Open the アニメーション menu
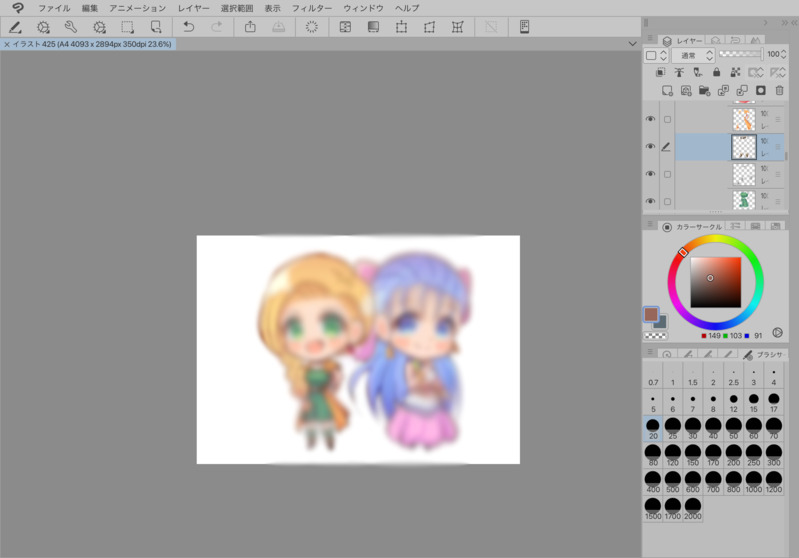The width and height of the screenshot is (799, 558). click(x=138, y=8)
